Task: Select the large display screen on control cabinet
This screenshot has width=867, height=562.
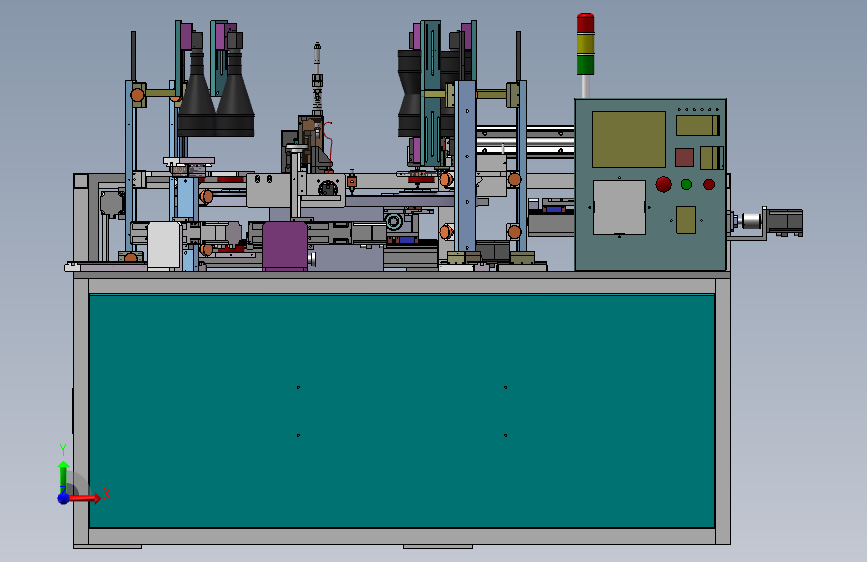Action: [629, 139]
